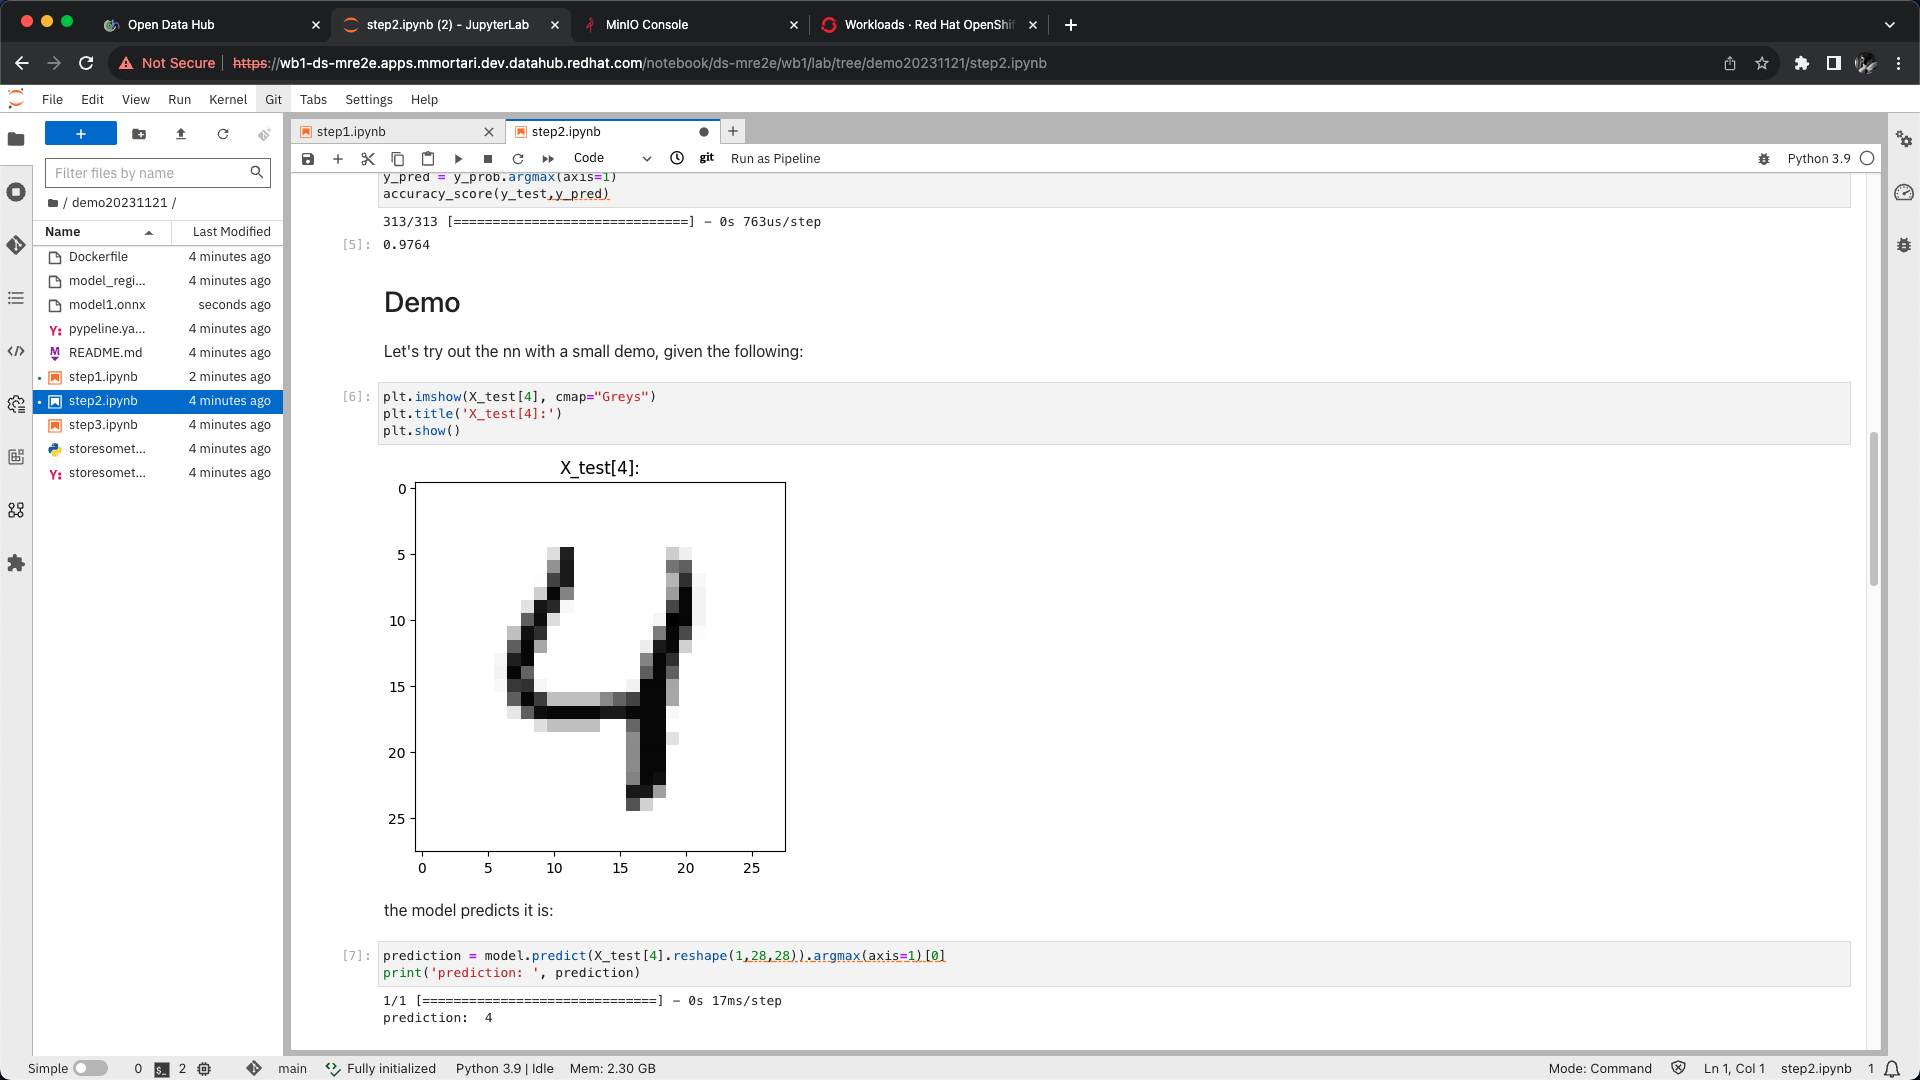
Task: Click the Filter files by name field
Action: (150, 173)
